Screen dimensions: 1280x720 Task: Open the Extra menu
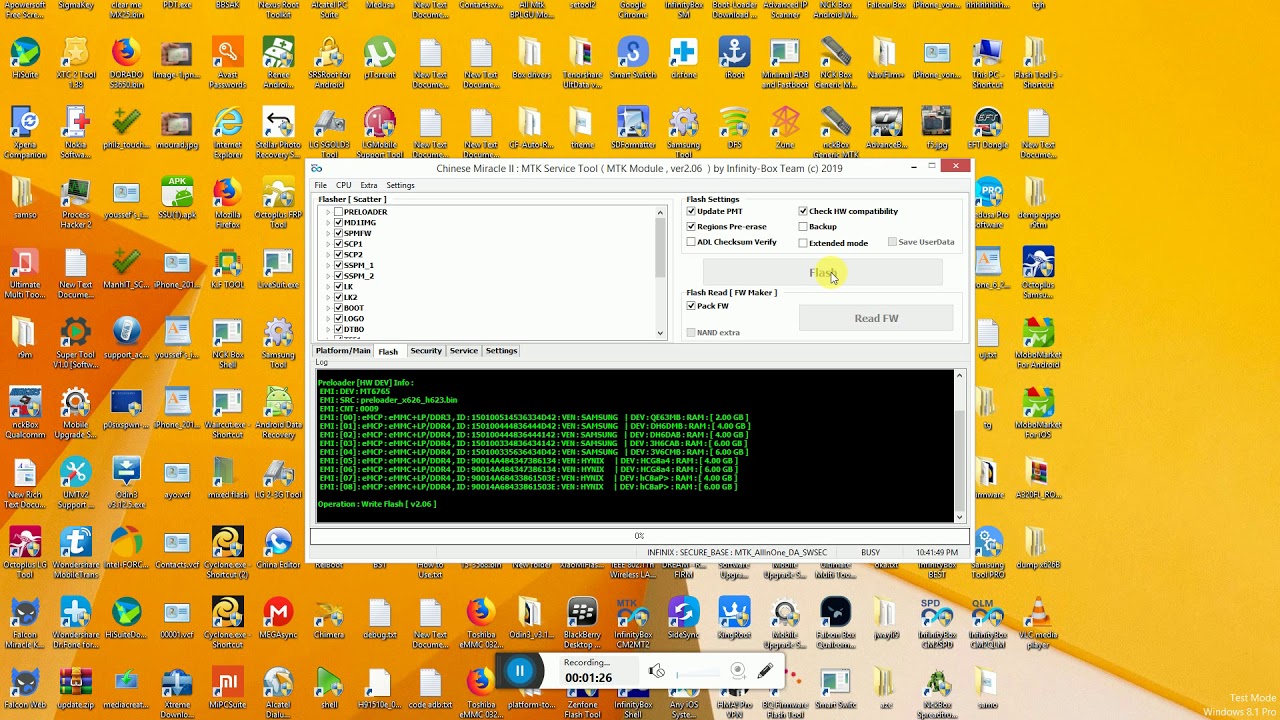(369, 185)
